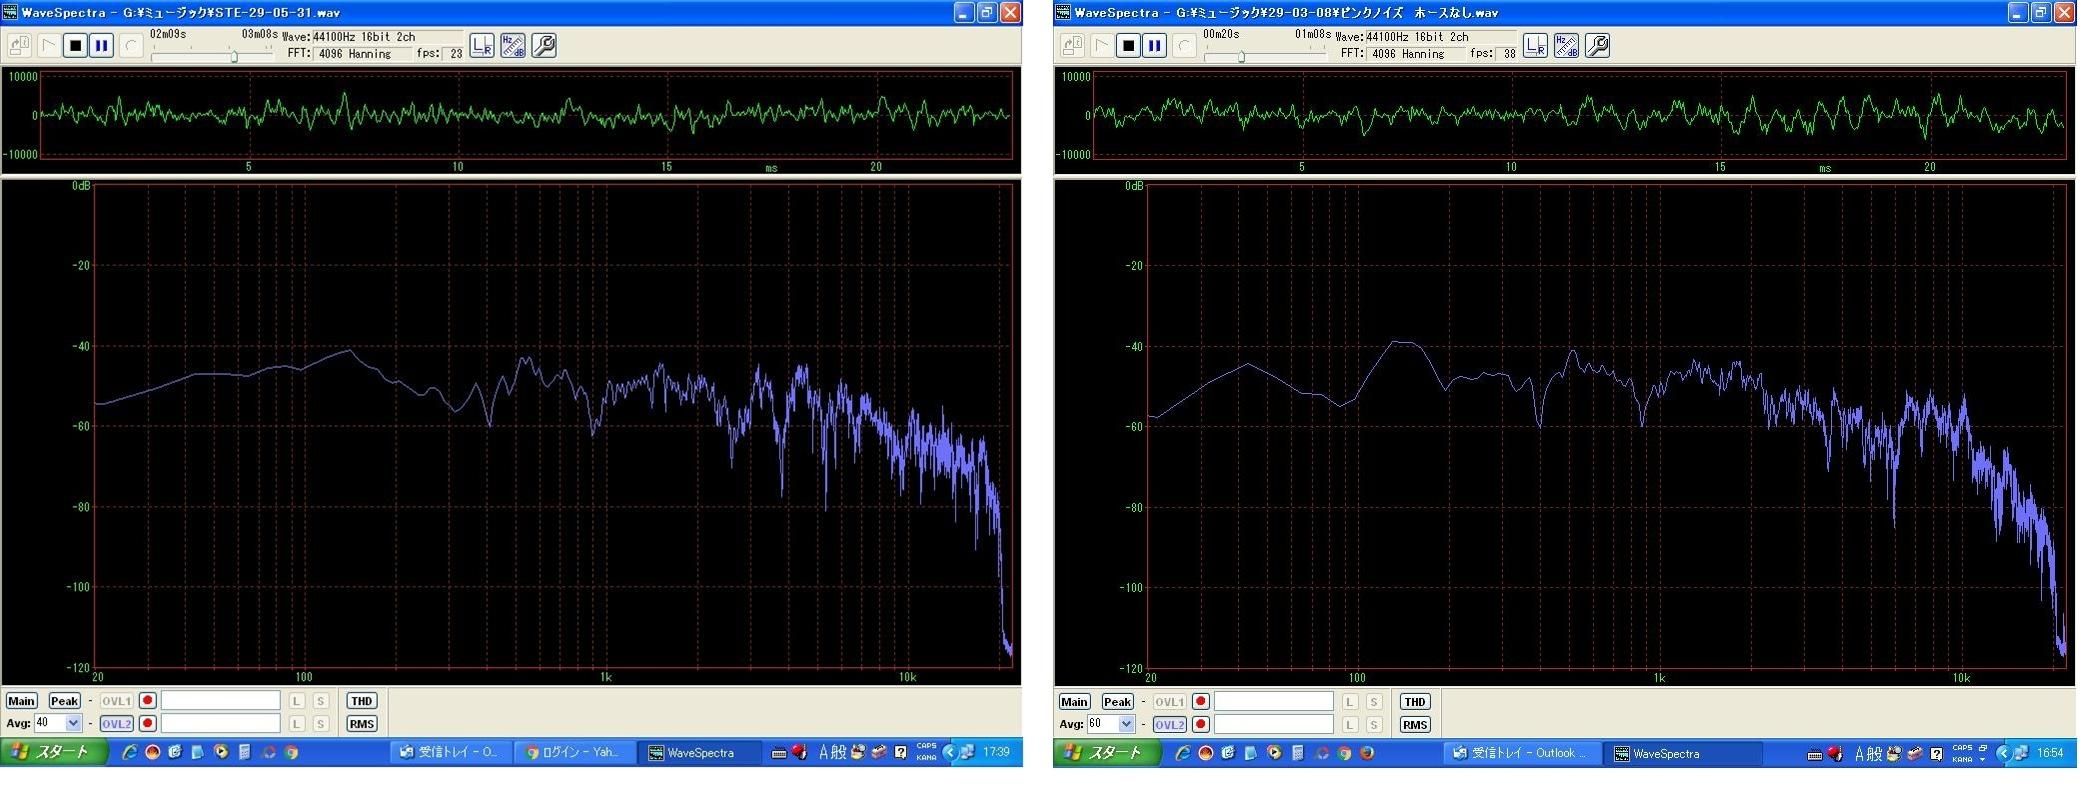Switch to the 受信トレイ - O.. taskbar button
2088x791 pixels.
click(451, 752)
